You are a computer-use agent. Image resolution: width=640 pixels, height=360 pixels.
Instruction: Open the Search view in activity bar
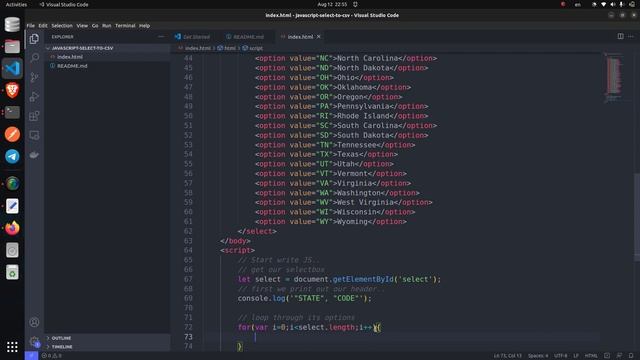34,58
